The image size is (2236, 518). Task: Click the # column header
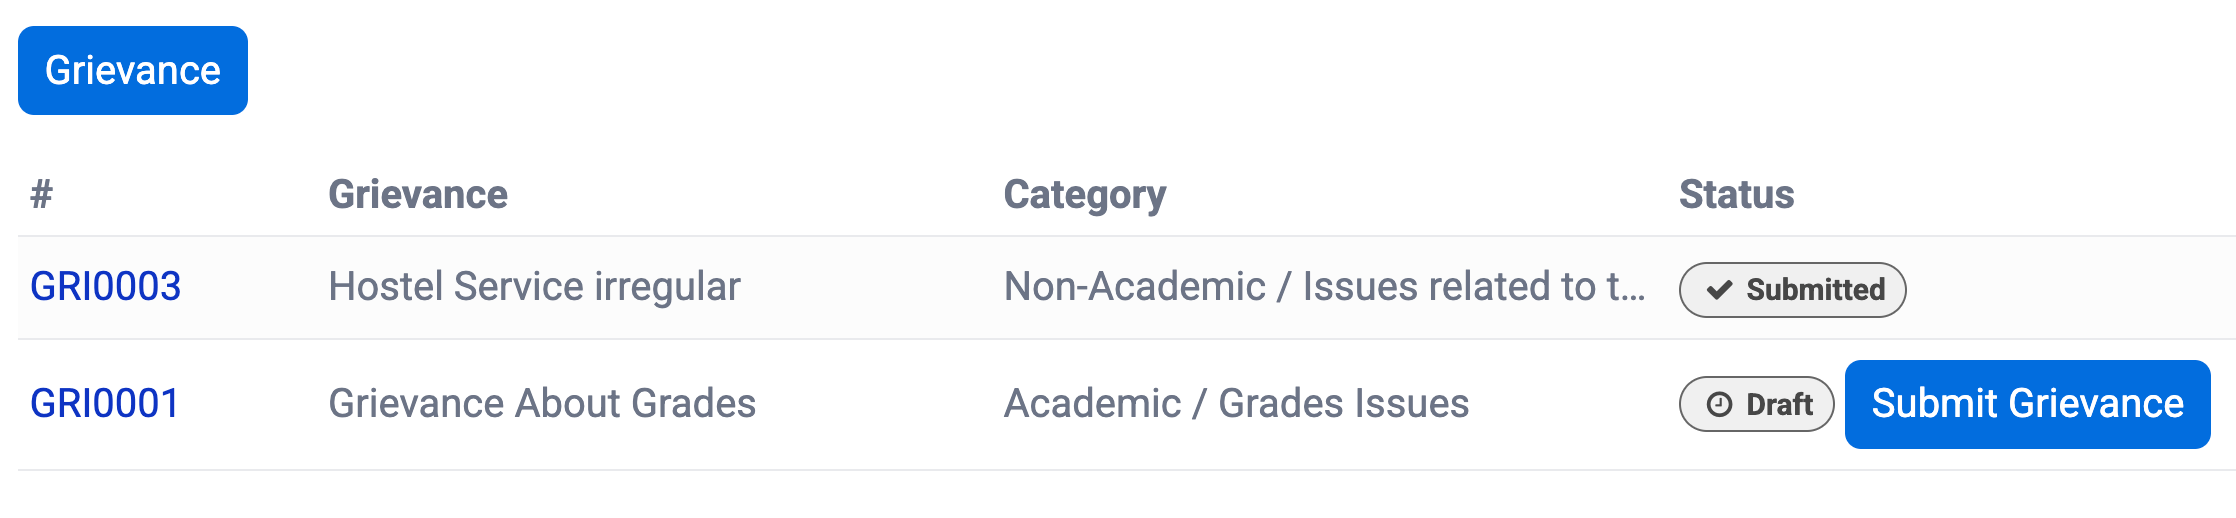(41, 194)
